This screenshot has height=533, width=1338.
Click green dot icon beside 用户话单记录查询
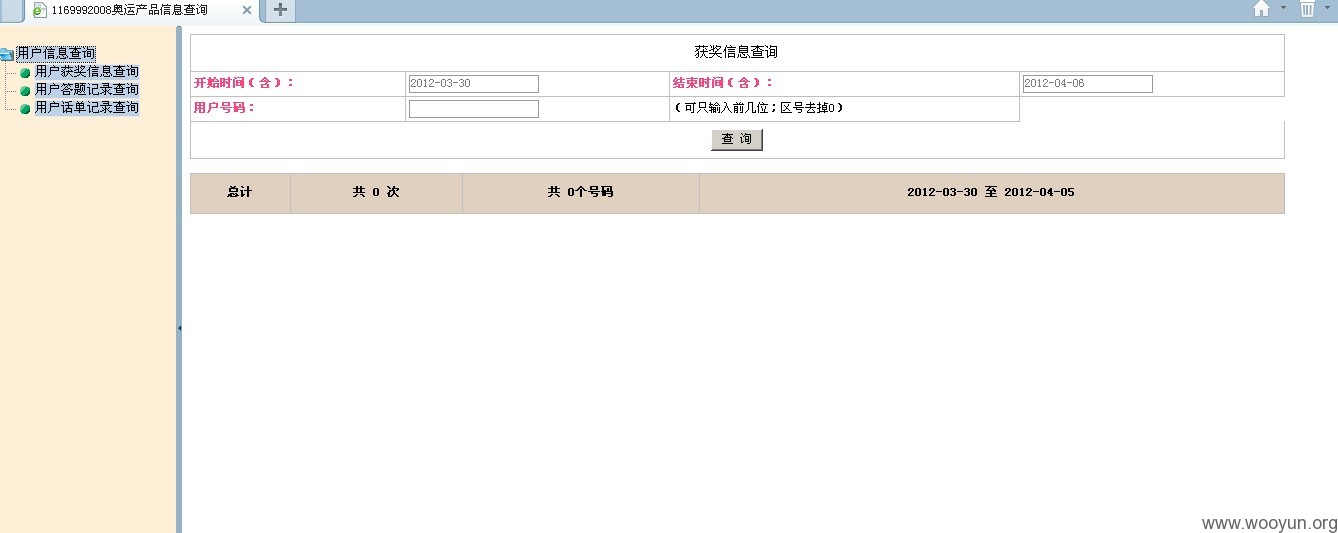(x=25, y=109)
